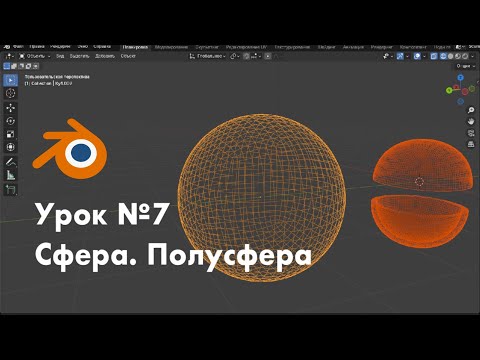Click blue Z axis on navigation gizmo
This screenshot has height=360, width=480.
(460, 77)
